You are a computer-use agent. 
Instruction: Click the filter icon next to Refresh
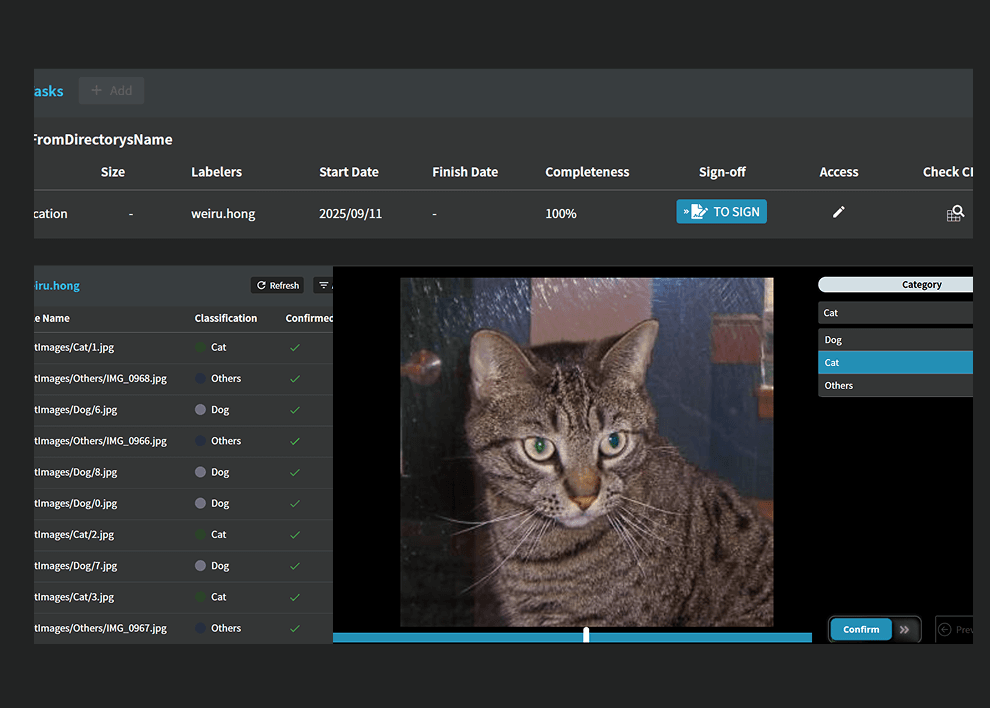[323, 286]
